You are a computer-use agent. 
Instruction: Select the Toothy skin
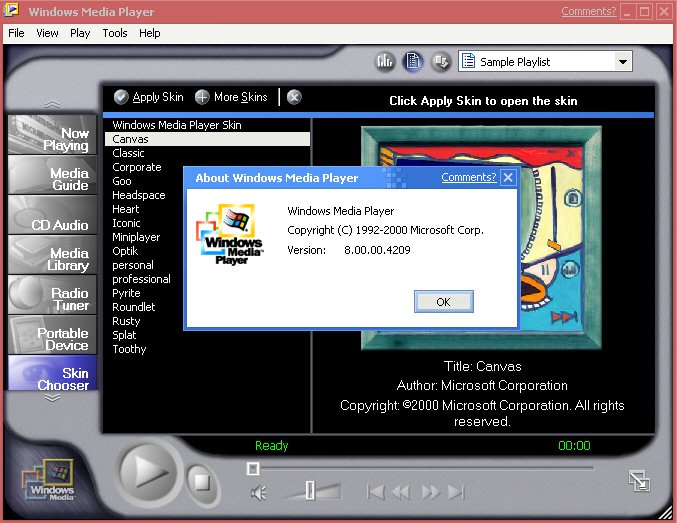point(129,349)
